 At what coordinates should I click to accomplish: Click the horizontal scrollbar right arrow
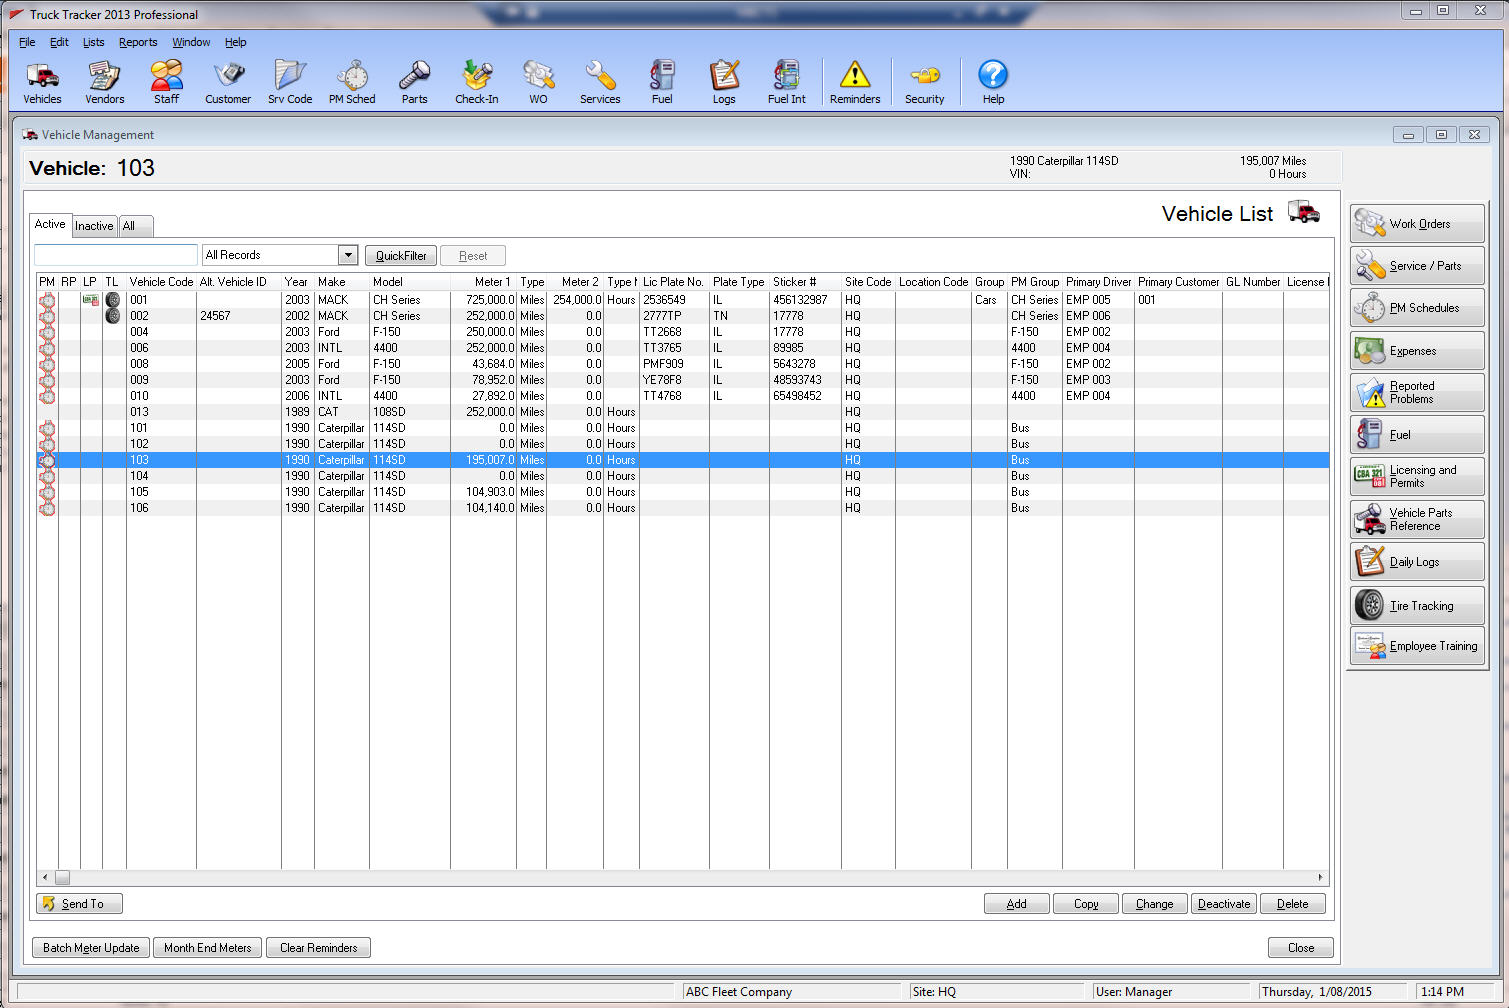(1320, 878)
